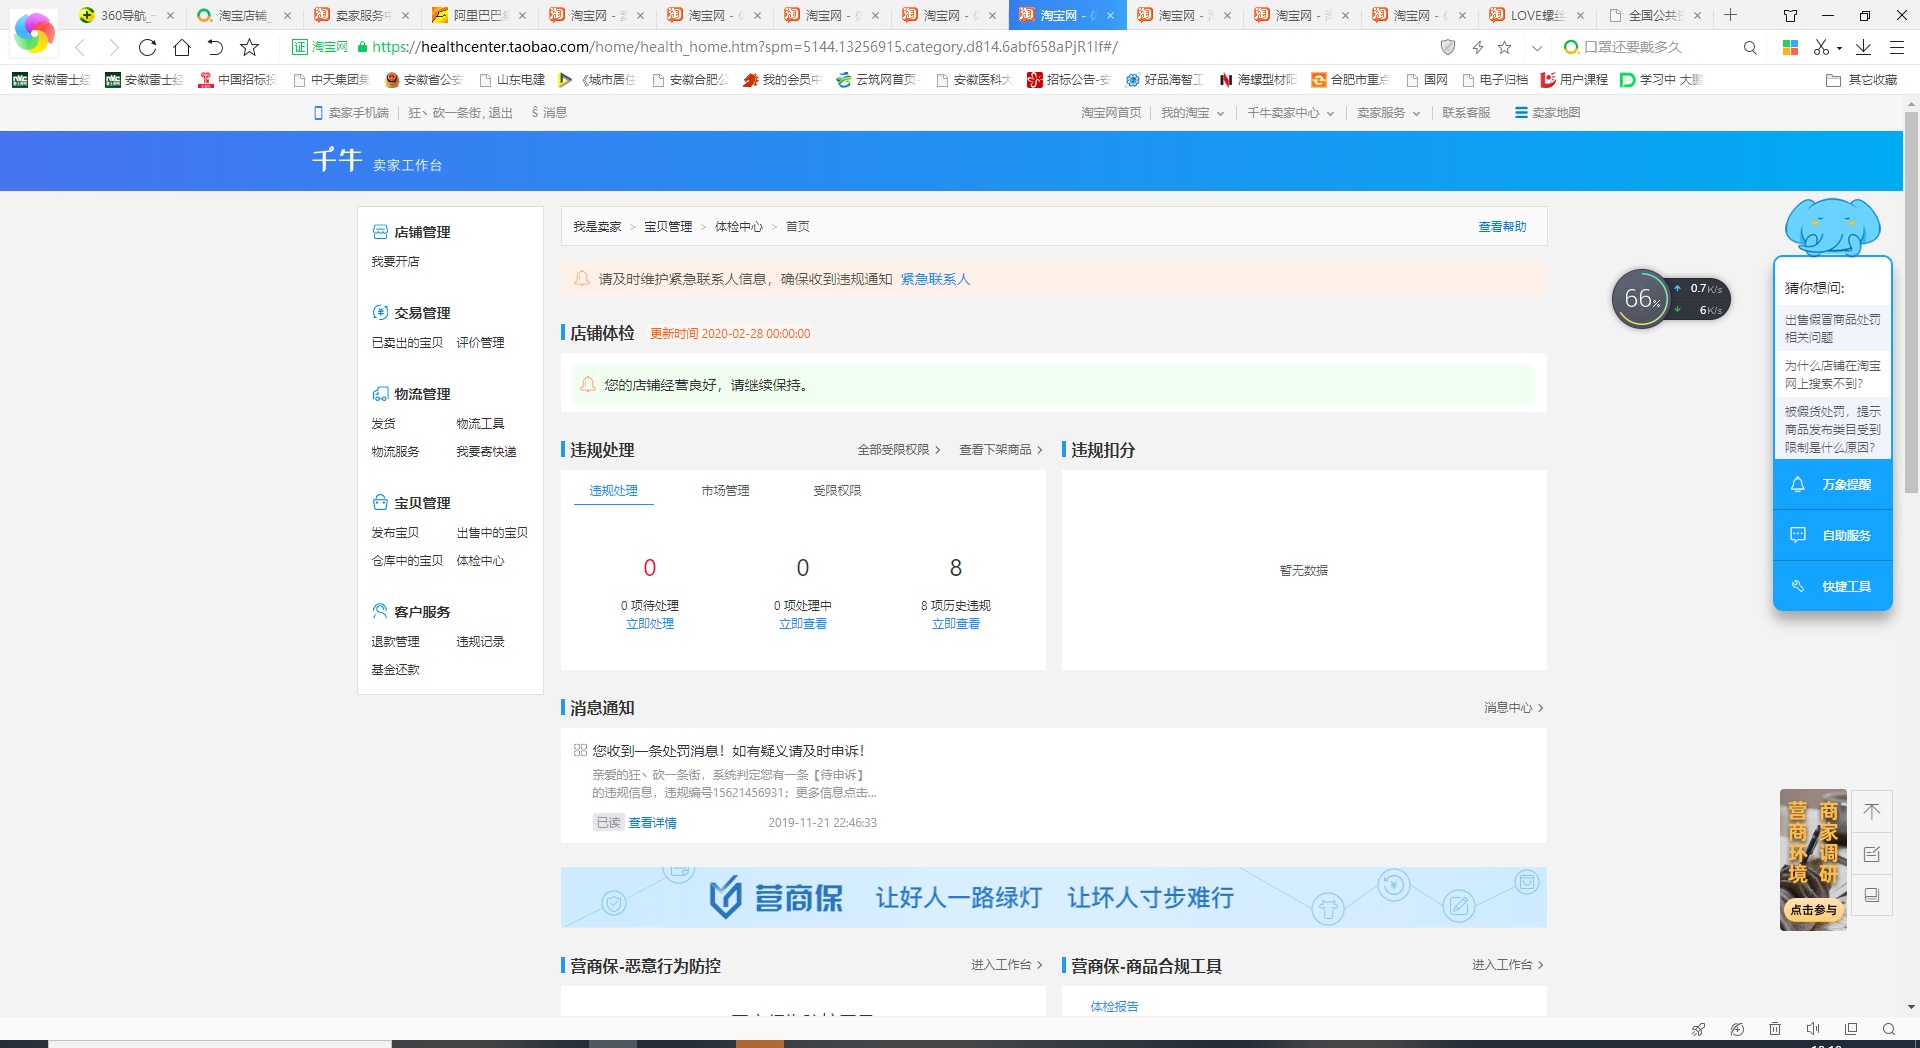The width and height of the screenshot is (1920, 1048).
Task: Click 违规记录 in sidebar
Action: coord(480,642)
